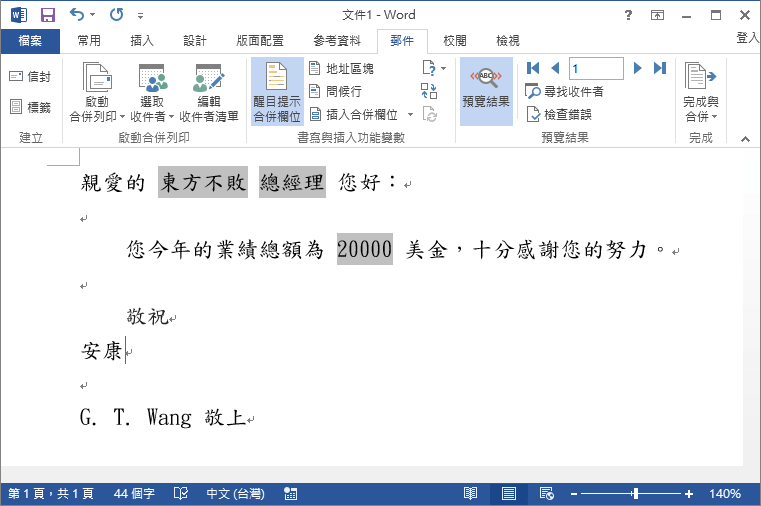Create labels with 標籤 button

click(x=30, y=107)
